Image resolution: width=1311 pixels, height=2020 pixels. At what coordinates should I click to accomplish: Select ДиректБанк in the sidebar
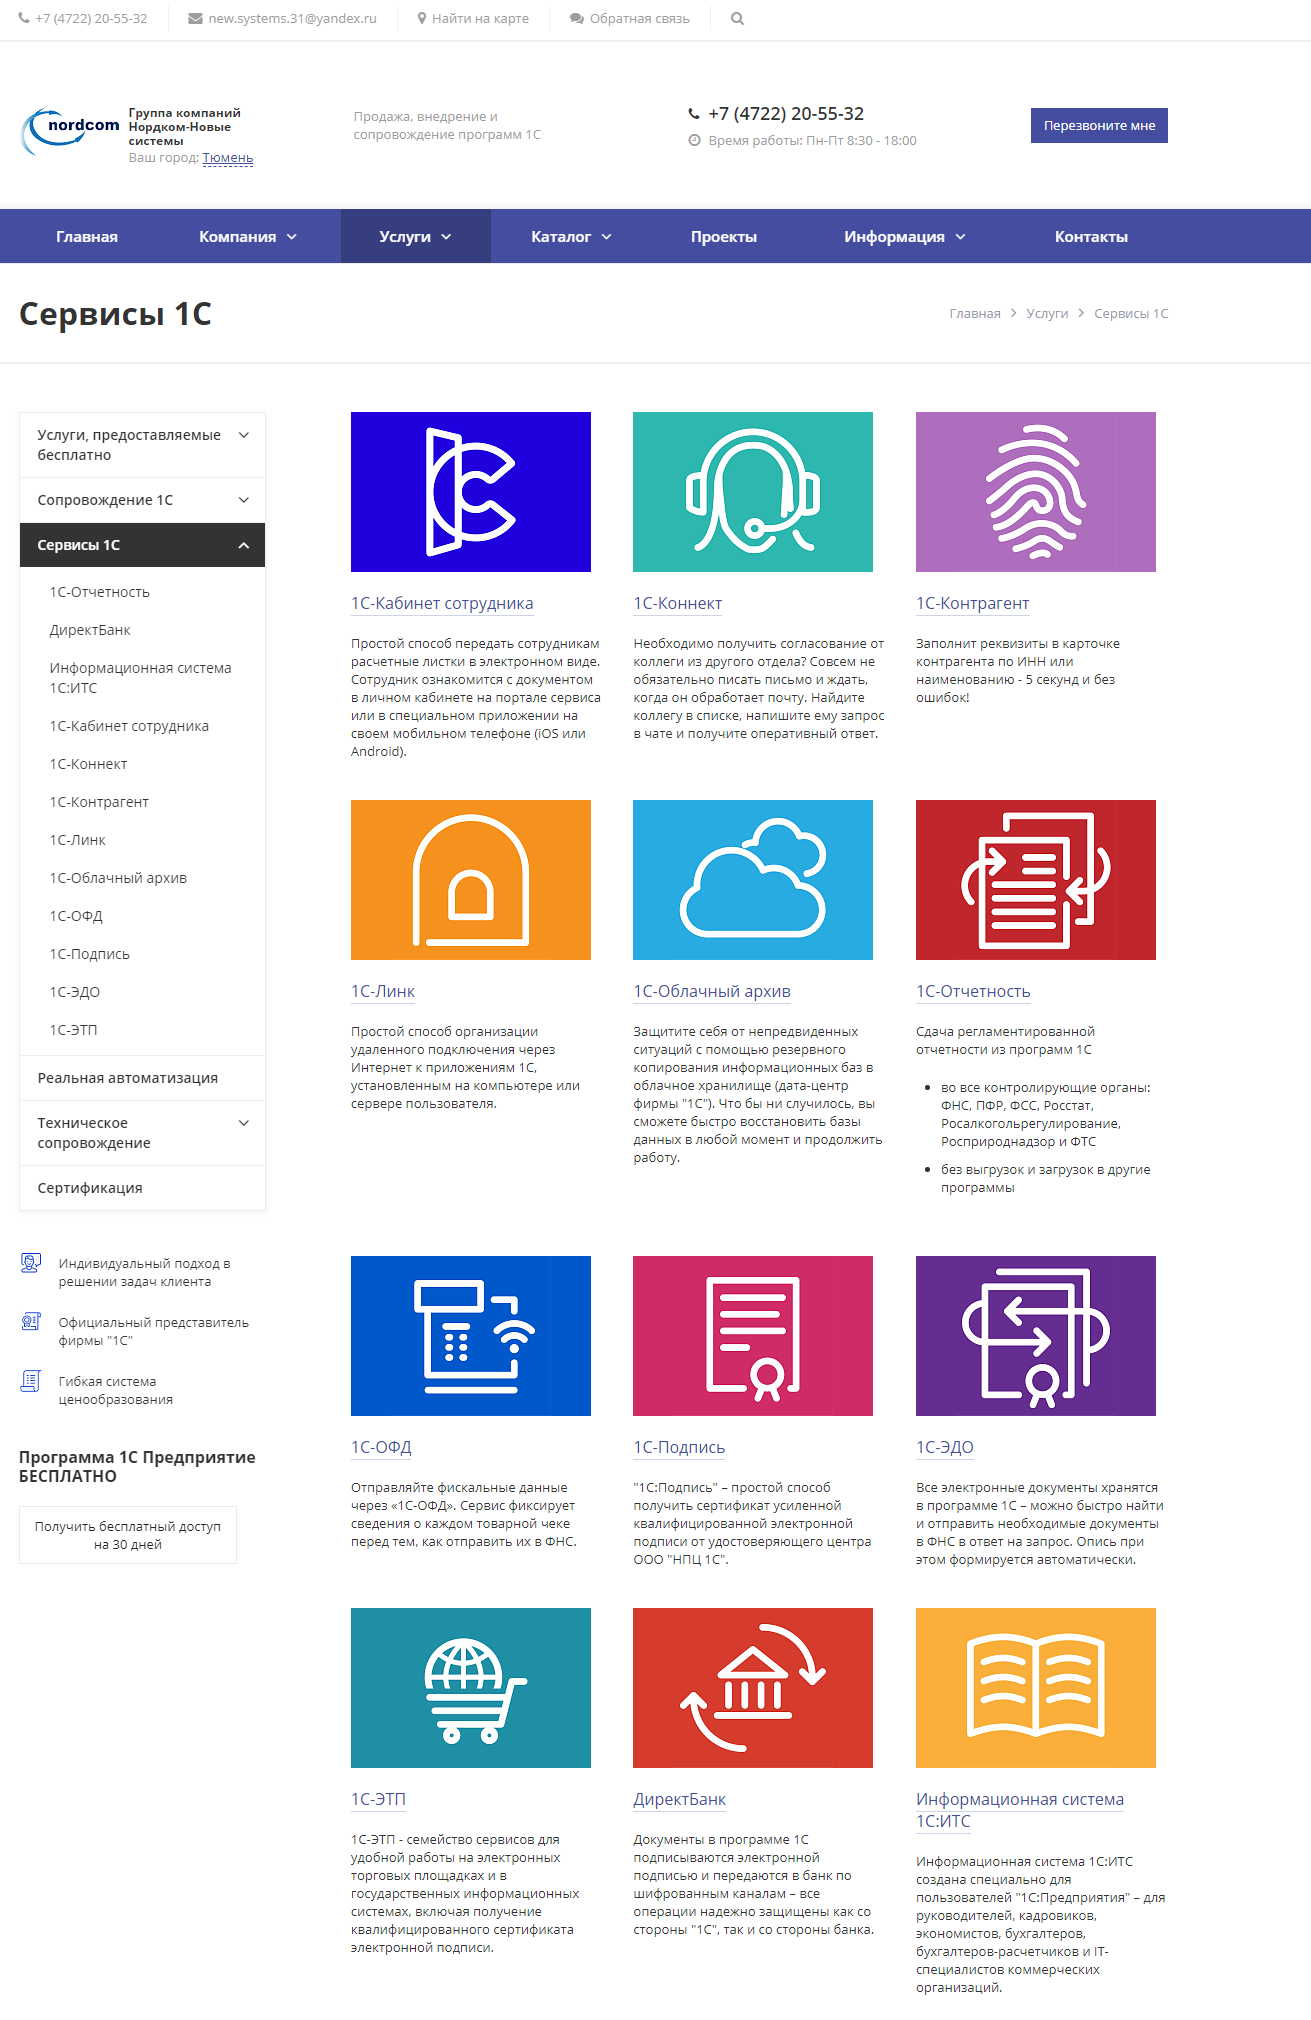click(90, 630)
